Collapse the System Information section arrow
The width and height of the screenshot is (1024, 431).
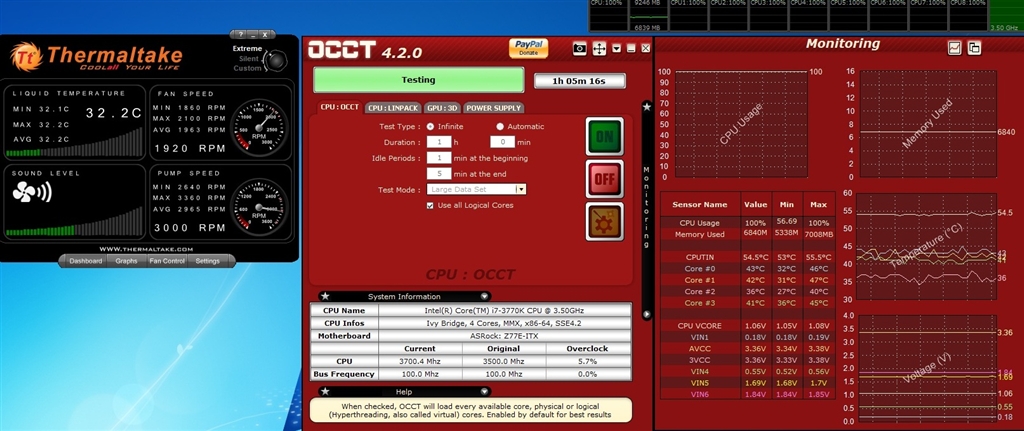click(x=484, y=296)
